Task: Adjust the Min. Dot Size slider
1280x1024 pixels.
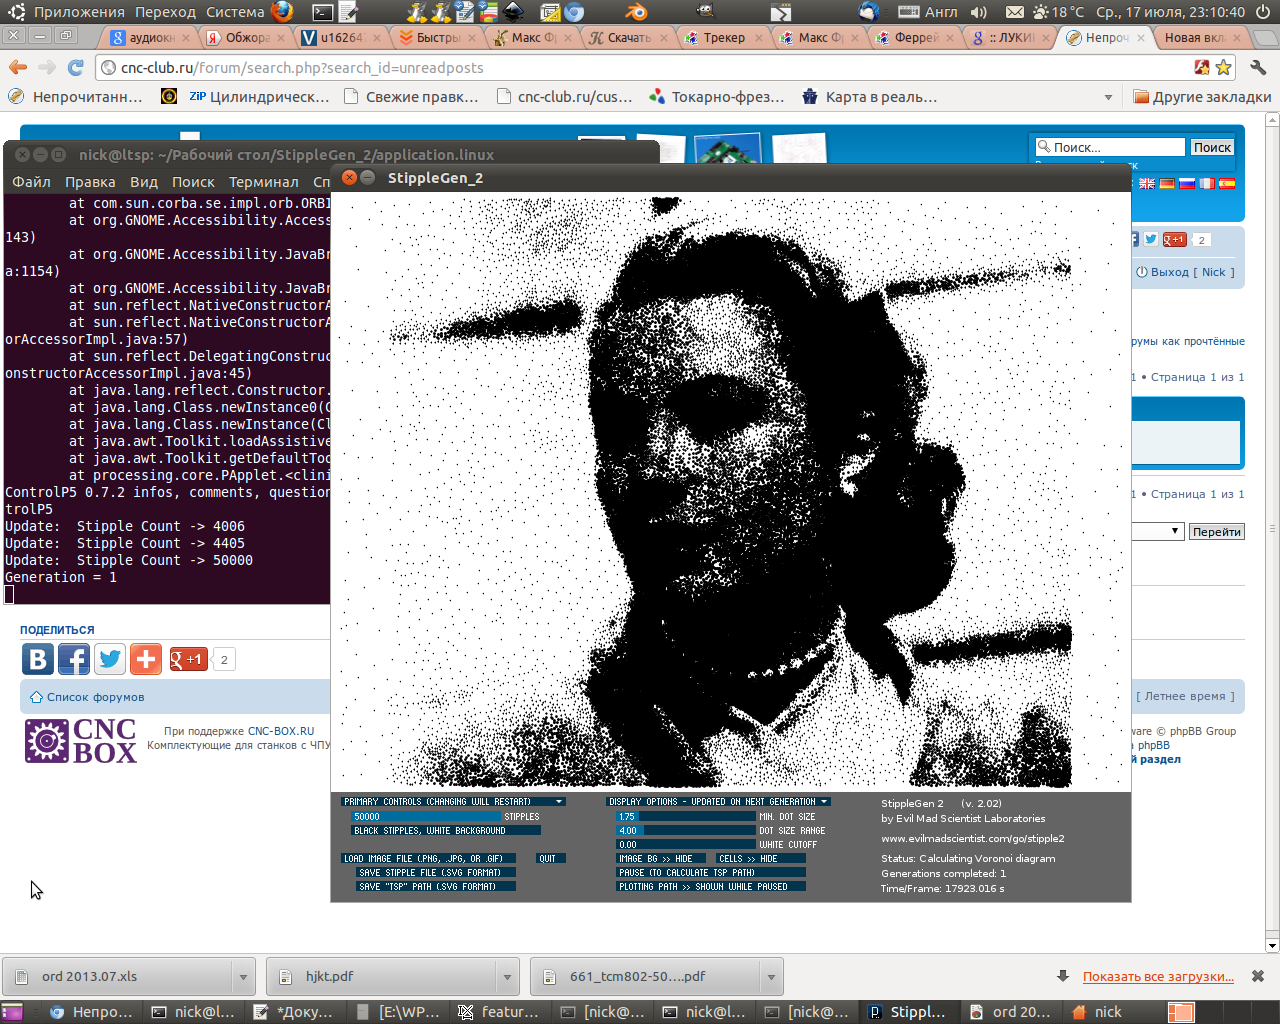Action: [686, 817]
